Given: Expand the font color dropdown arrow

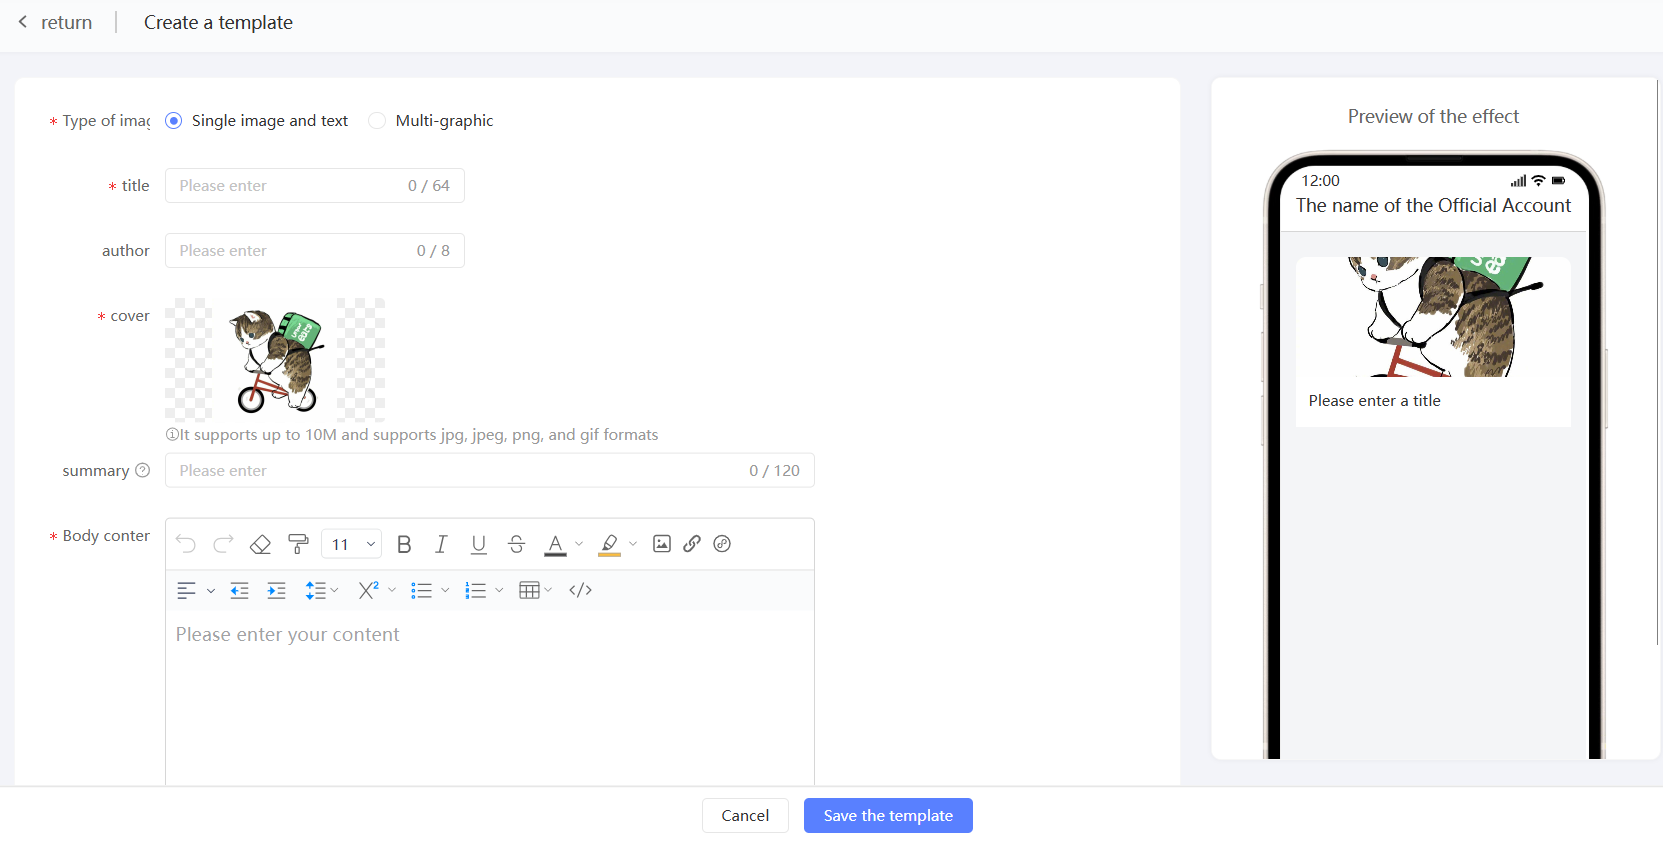Looking at the screenshot, I should point(579,544).
